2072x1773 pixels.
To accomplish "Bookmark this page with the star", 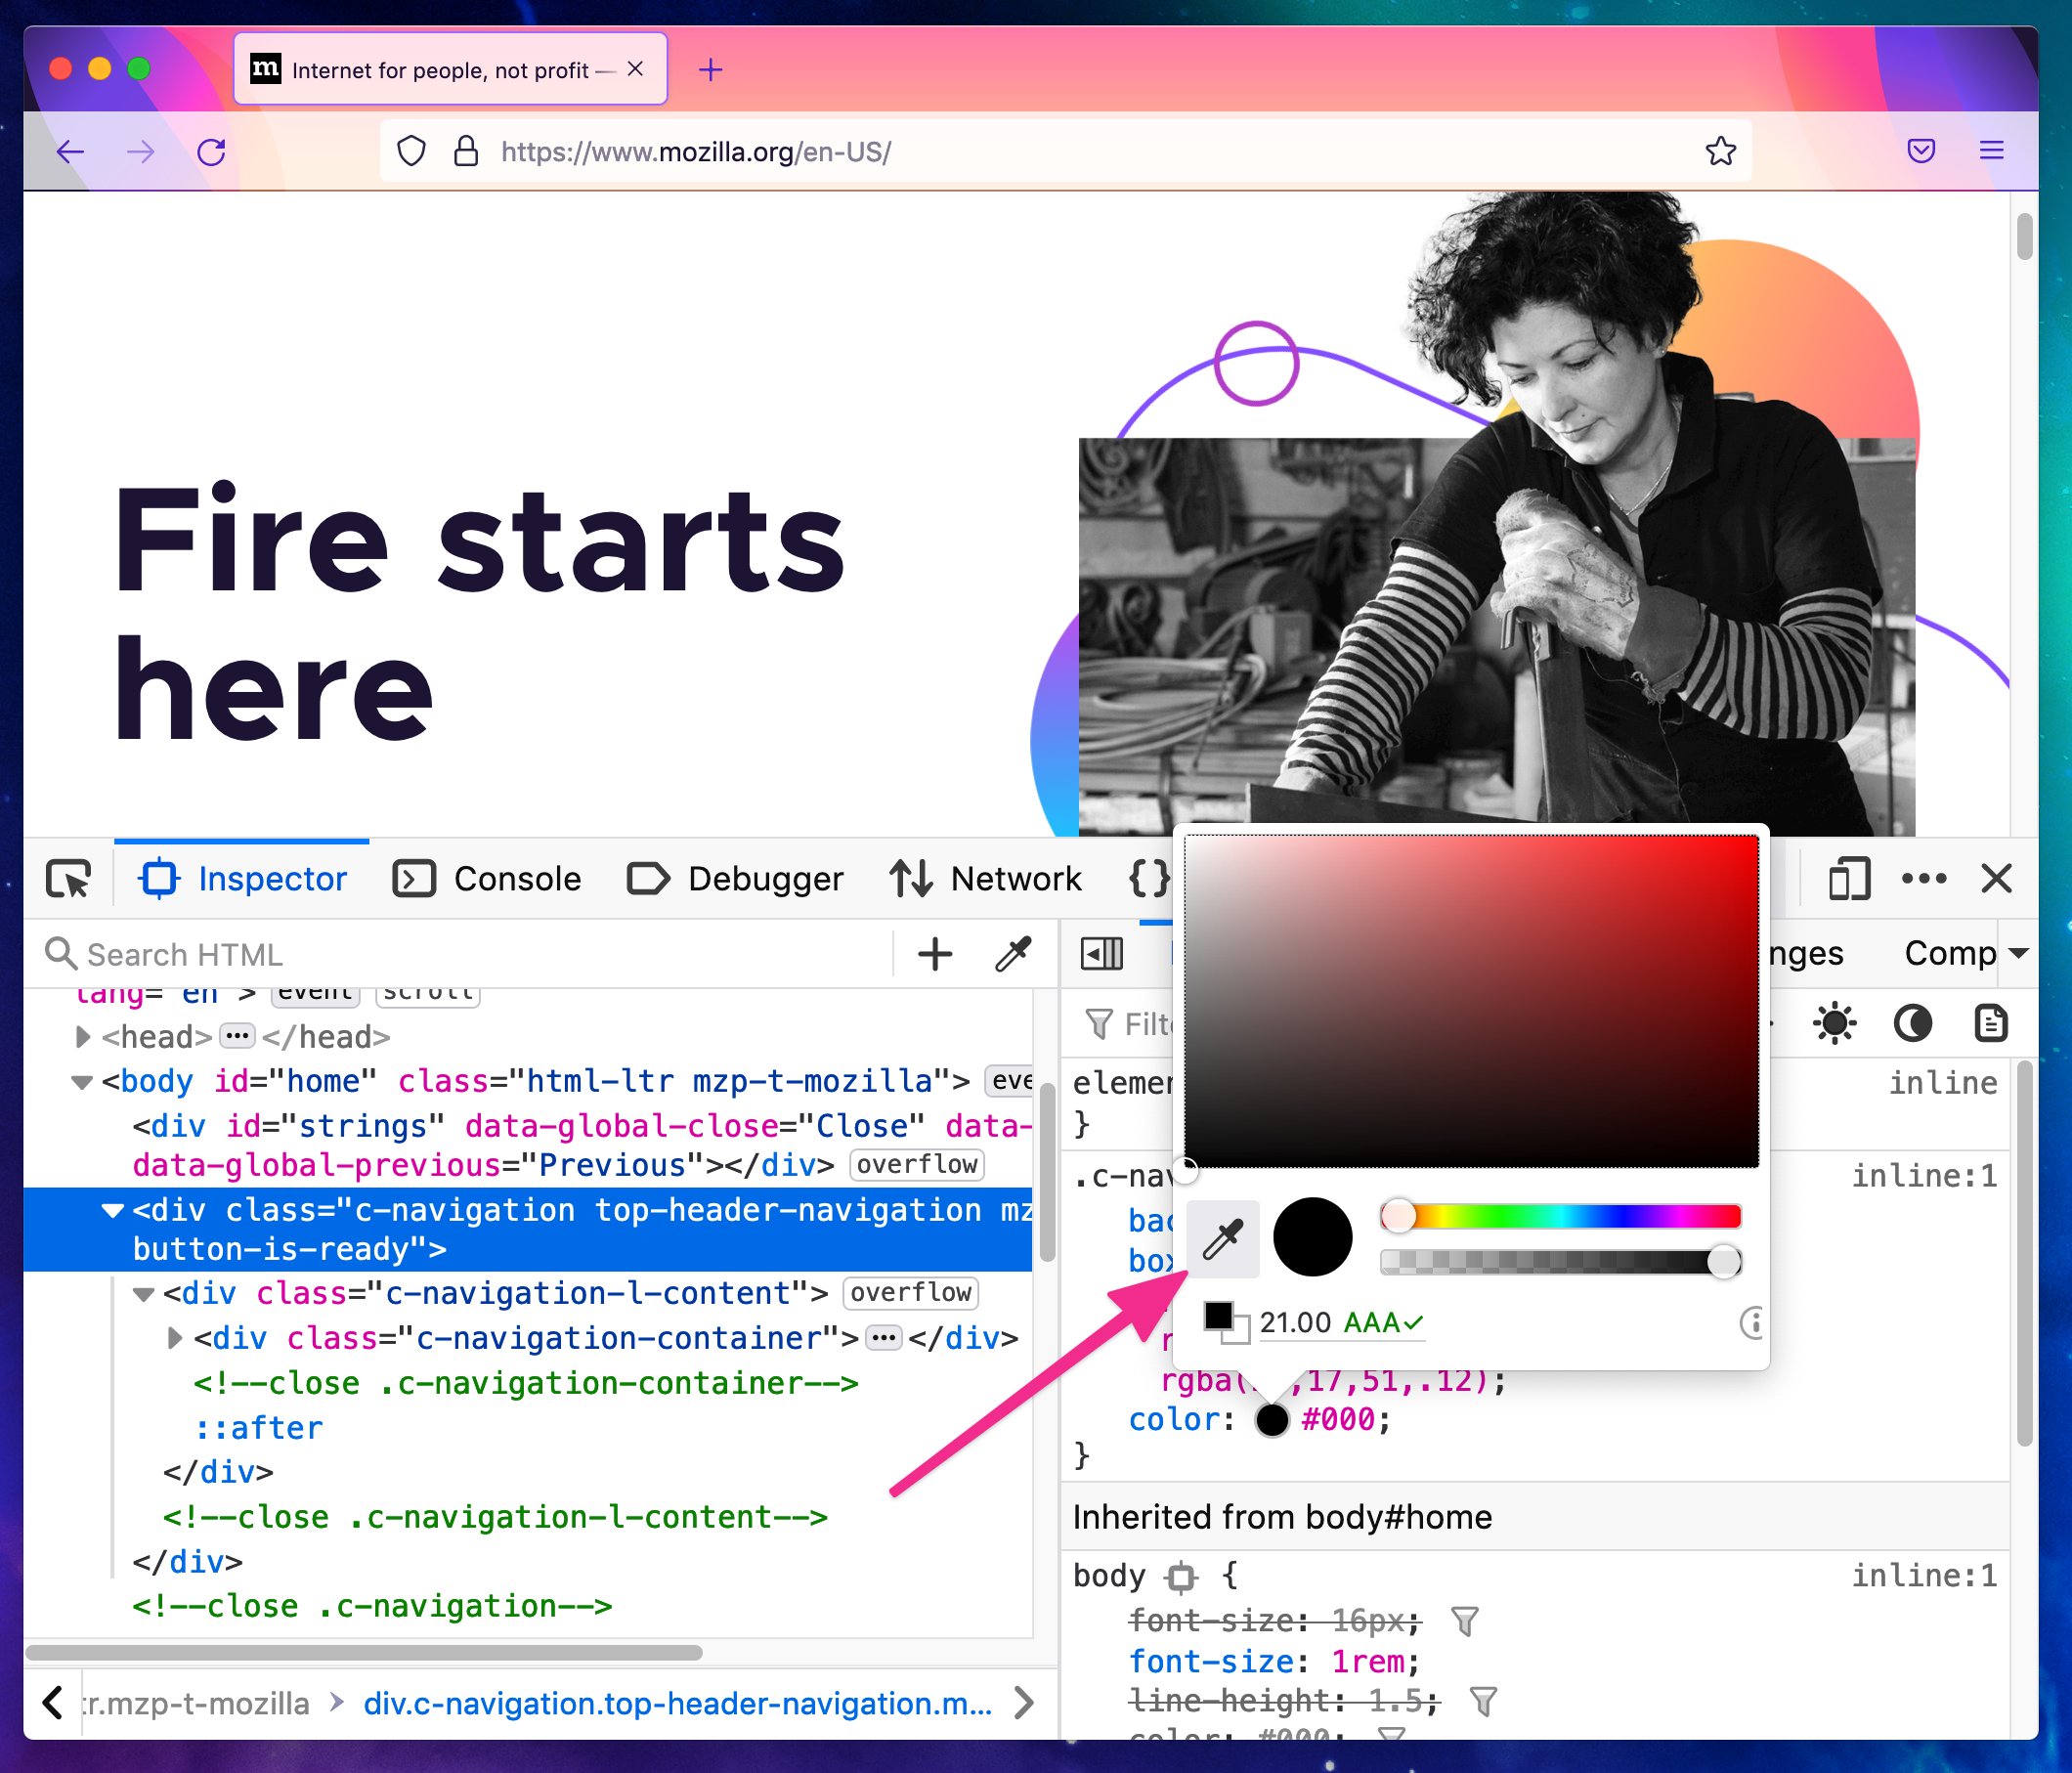I will pyautogui.click(x=1720, y=151).
